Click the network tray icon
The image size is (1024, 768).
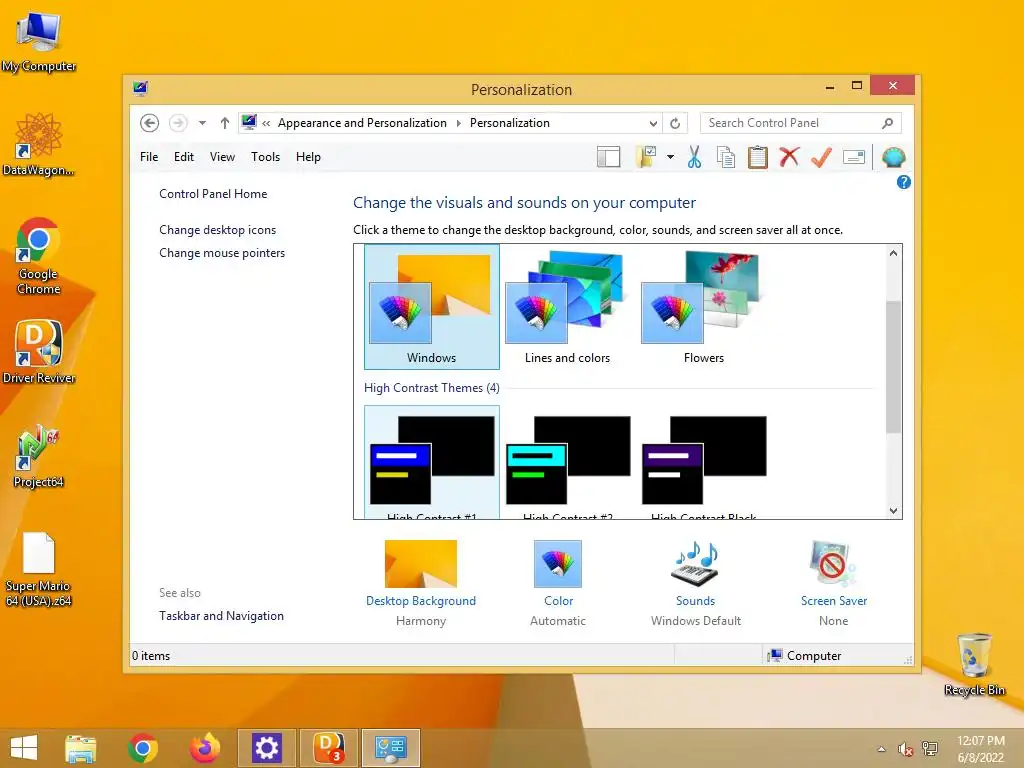tap(929, 749)
